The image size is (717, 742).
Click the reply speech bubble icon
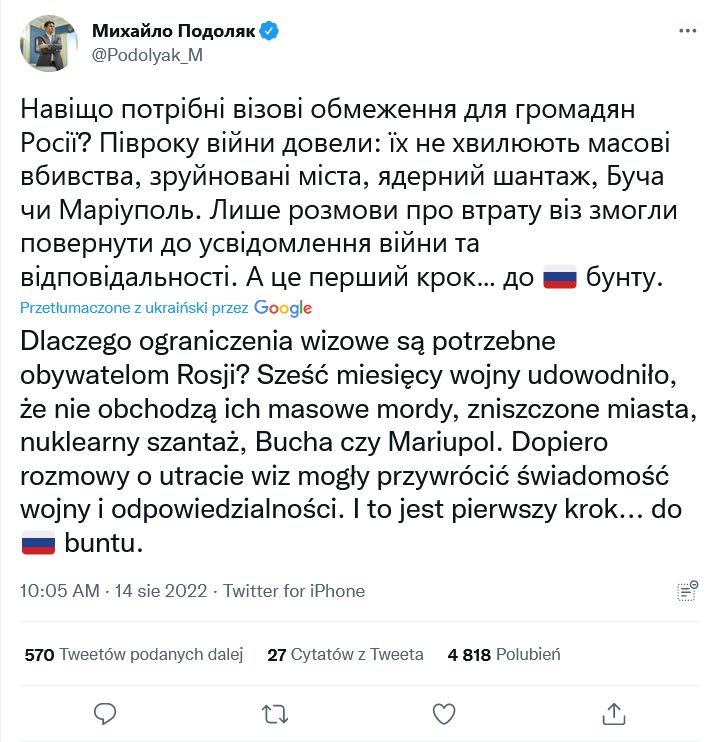coord(106,713)
